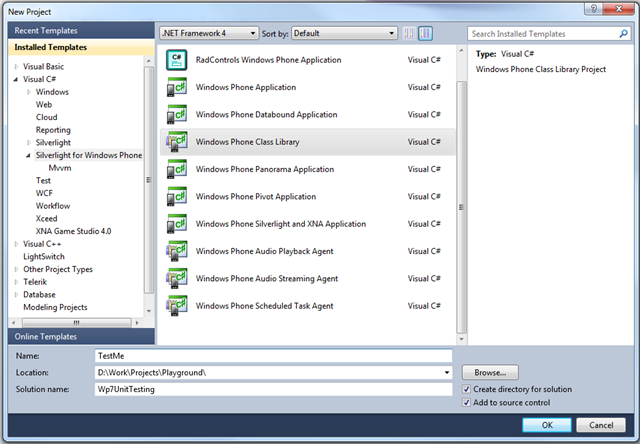Select Windows Phone Panorama Application template
This screenshot has height=444, width=640.
(x=307, y=169)
